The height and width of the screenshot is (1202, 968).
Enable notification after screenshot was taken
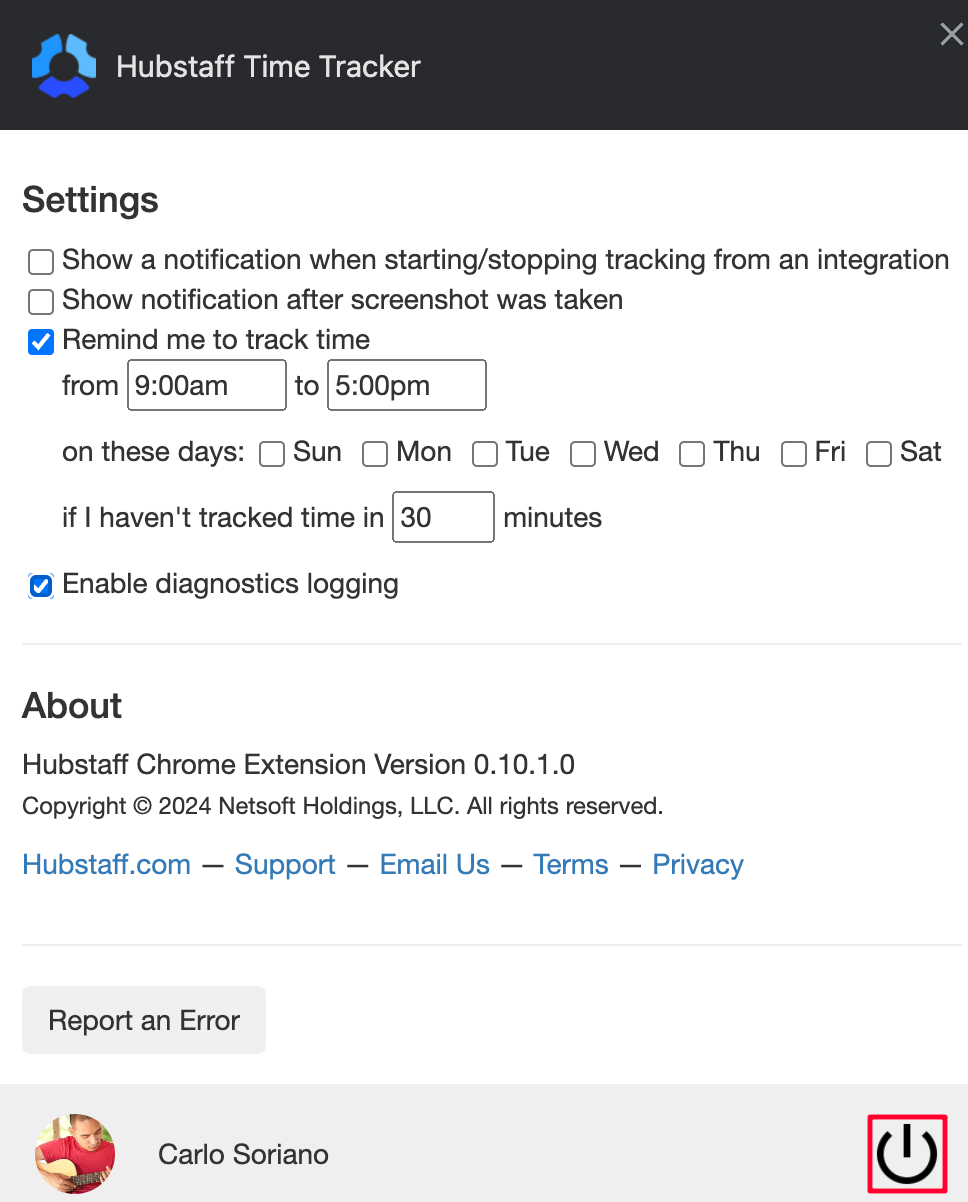click(x=41, y=301)
